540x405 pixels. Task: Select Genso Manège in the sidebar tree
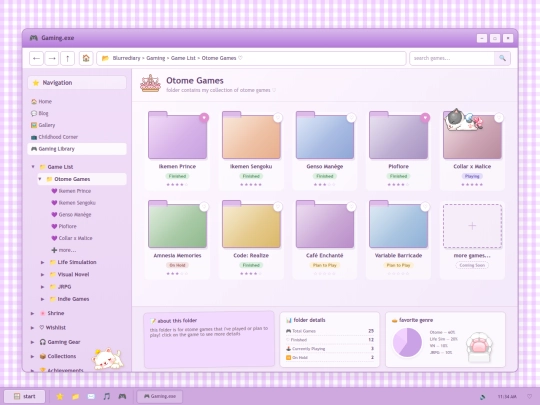[71, 215]
